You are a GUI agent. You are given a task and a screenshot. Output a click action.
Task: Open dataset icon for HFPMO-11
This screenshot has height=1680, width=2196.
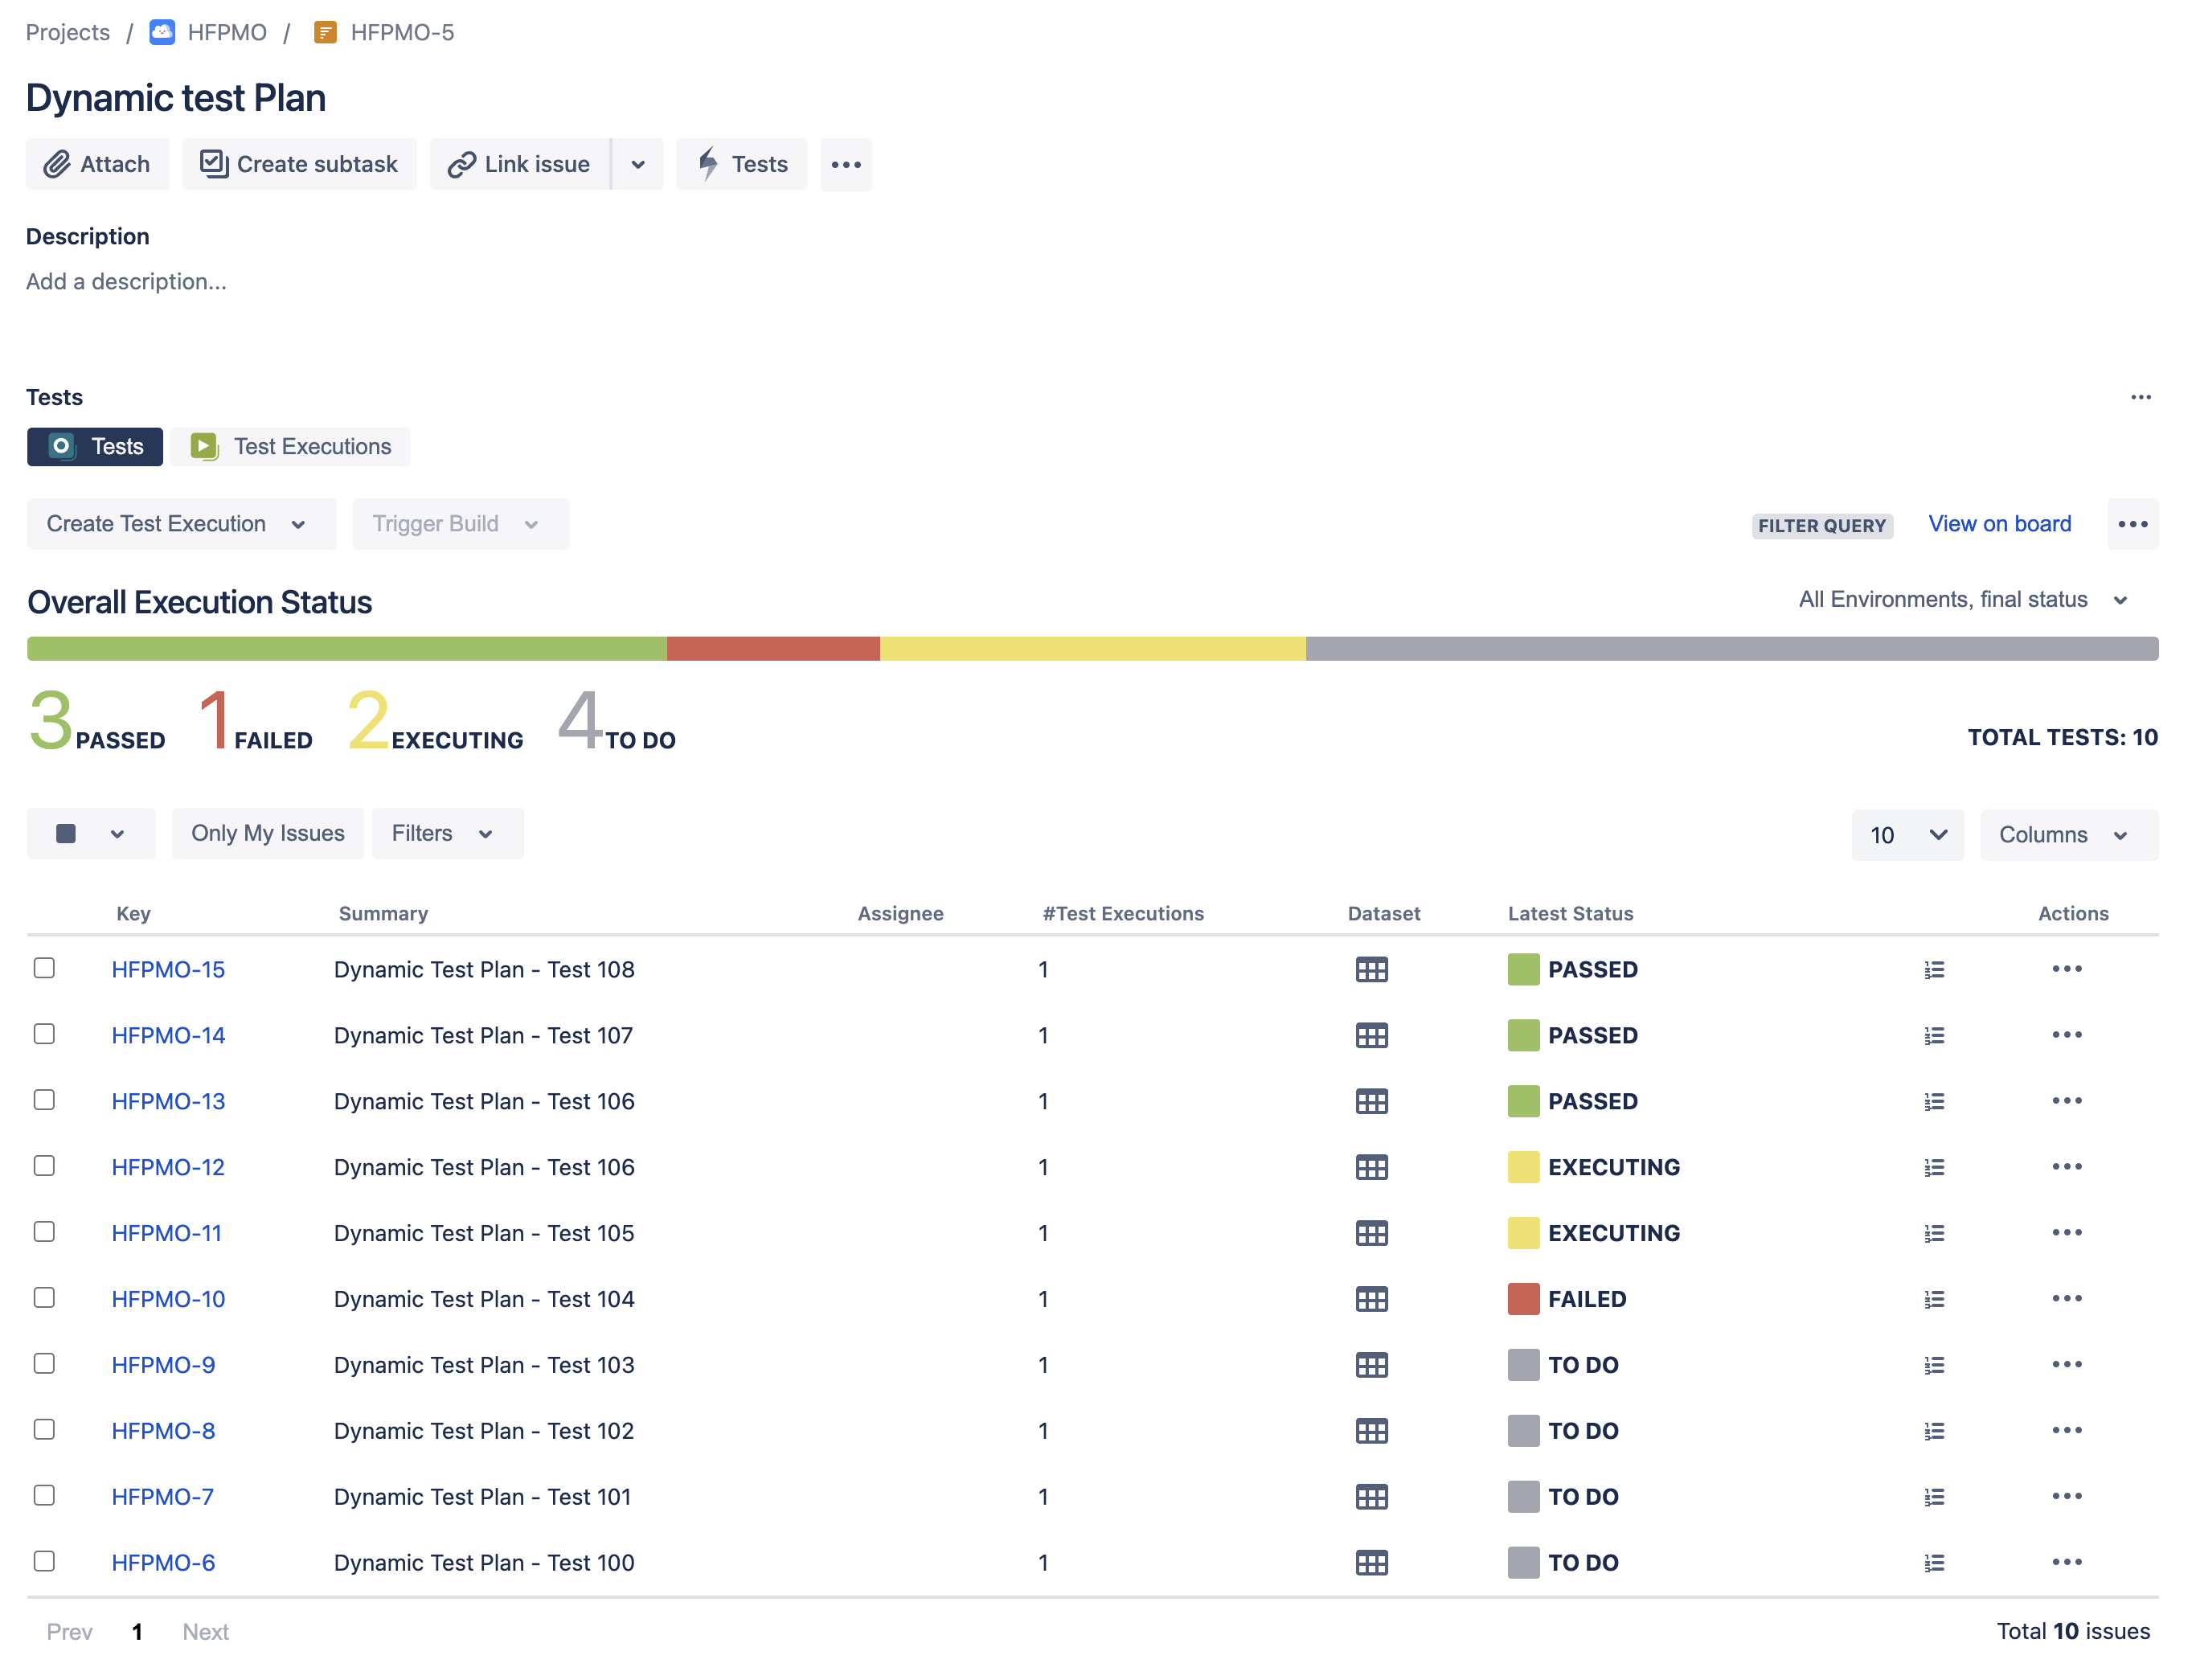click(1371, 1233)
